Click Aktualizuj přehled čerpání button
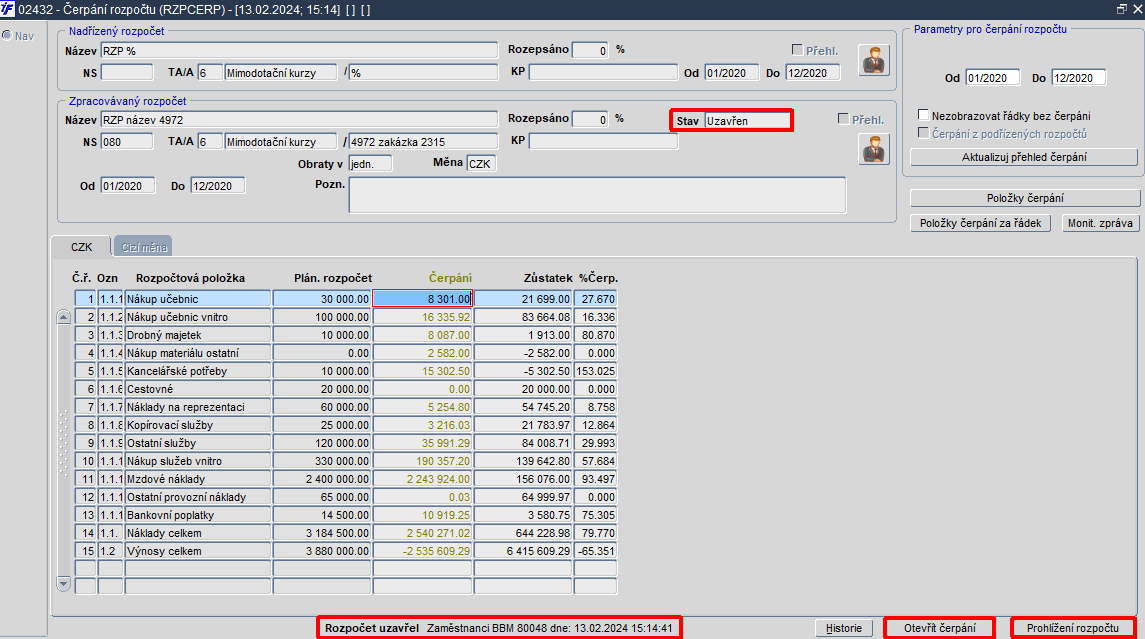 pos(1024,157)
